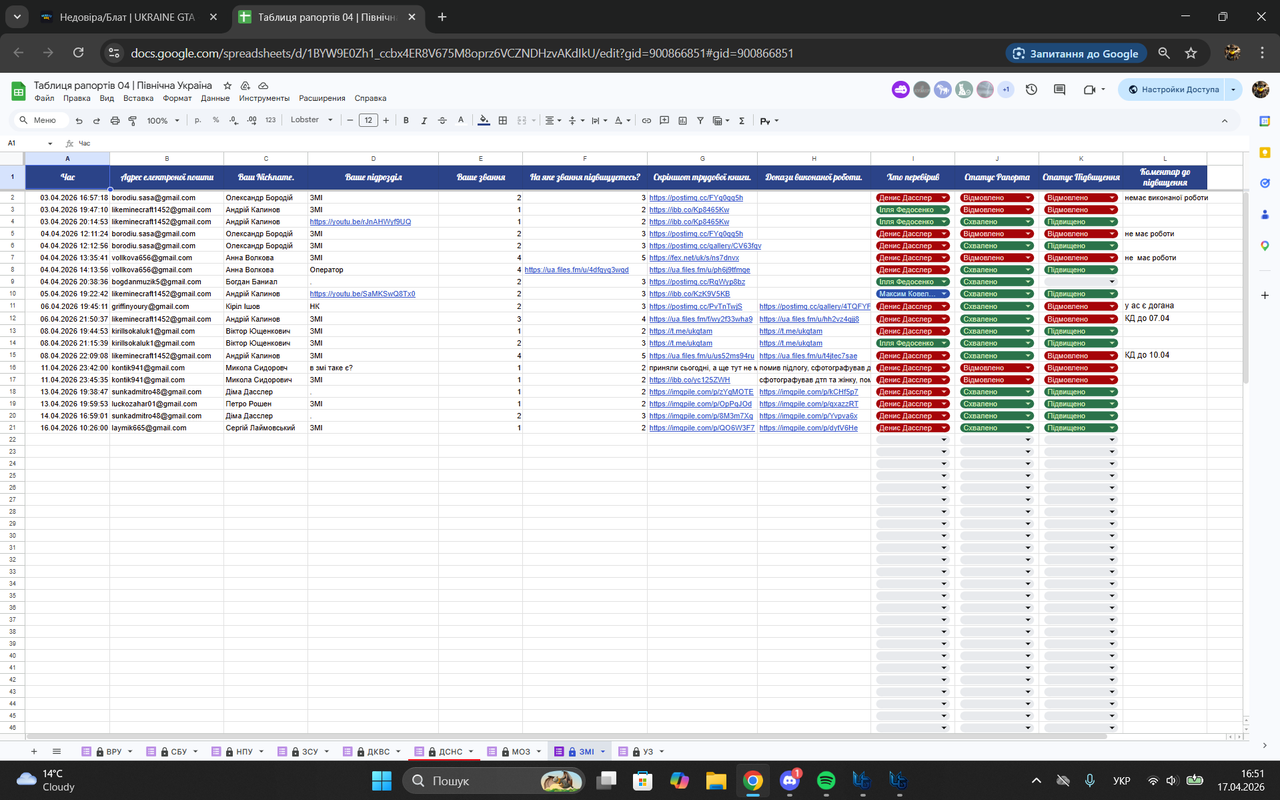Switch to ВРУ sheet tab
Image resolution: width=1280 pixels, height=800 pixels.
(x=113, y=751)
